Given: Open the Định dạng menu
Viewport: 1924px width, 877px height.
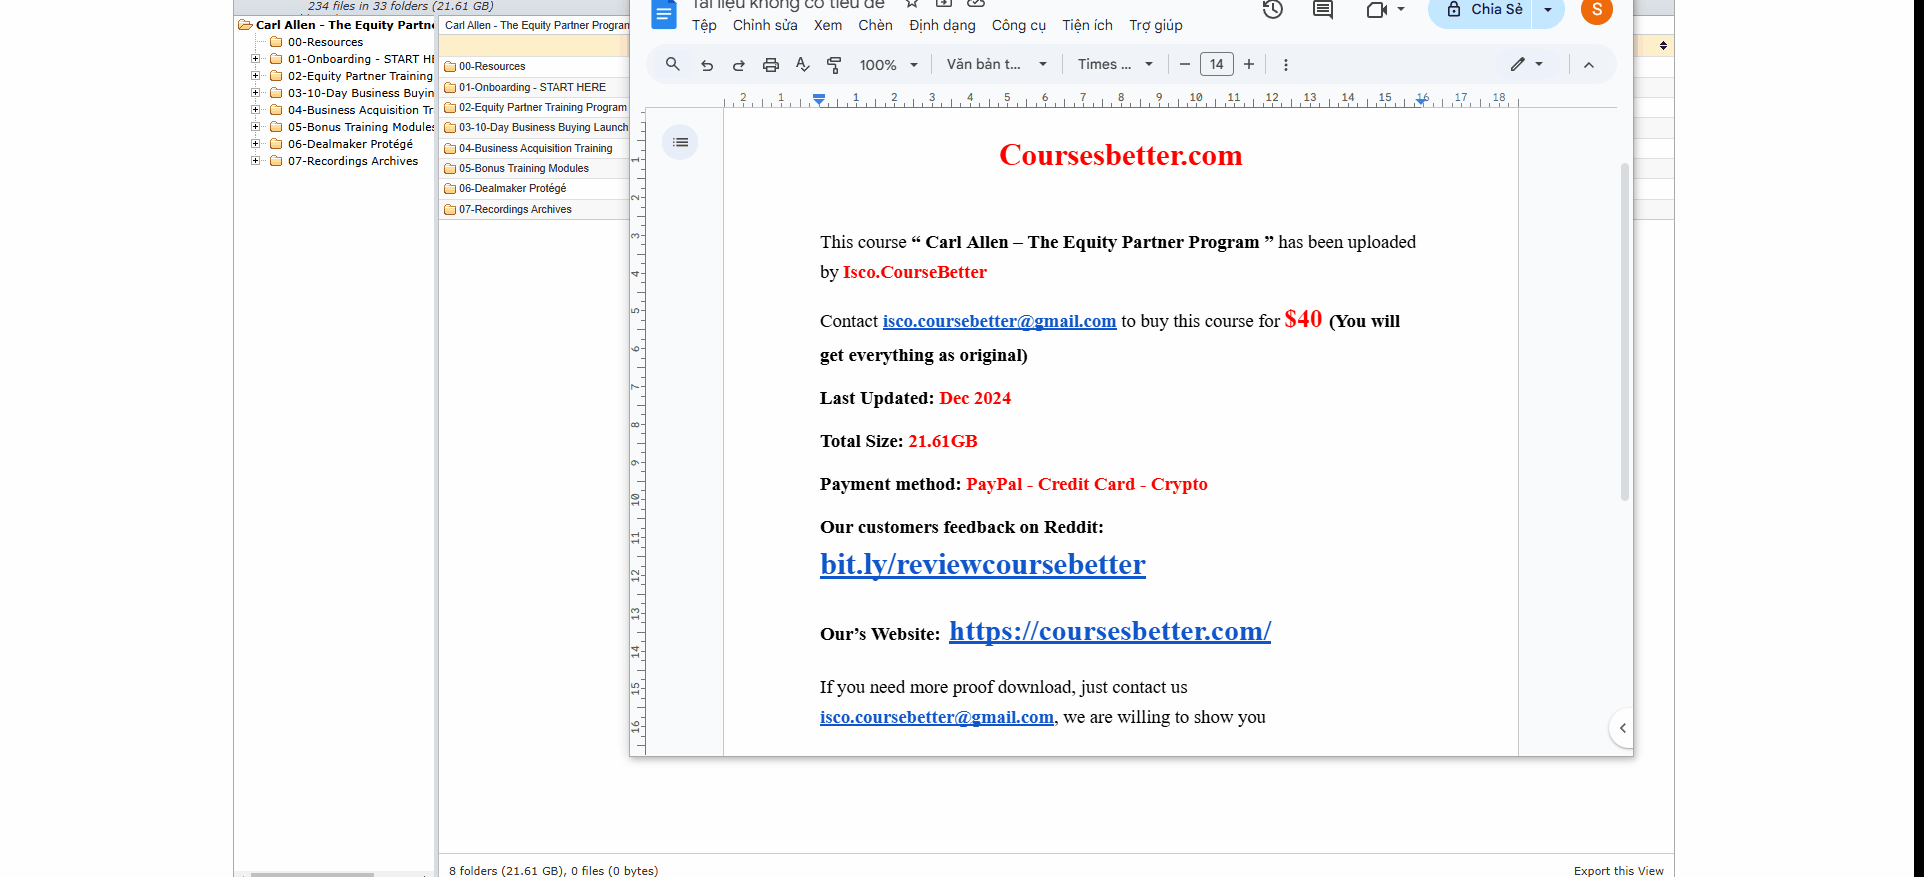Looking at the screenshot, I should click(942, 25).
